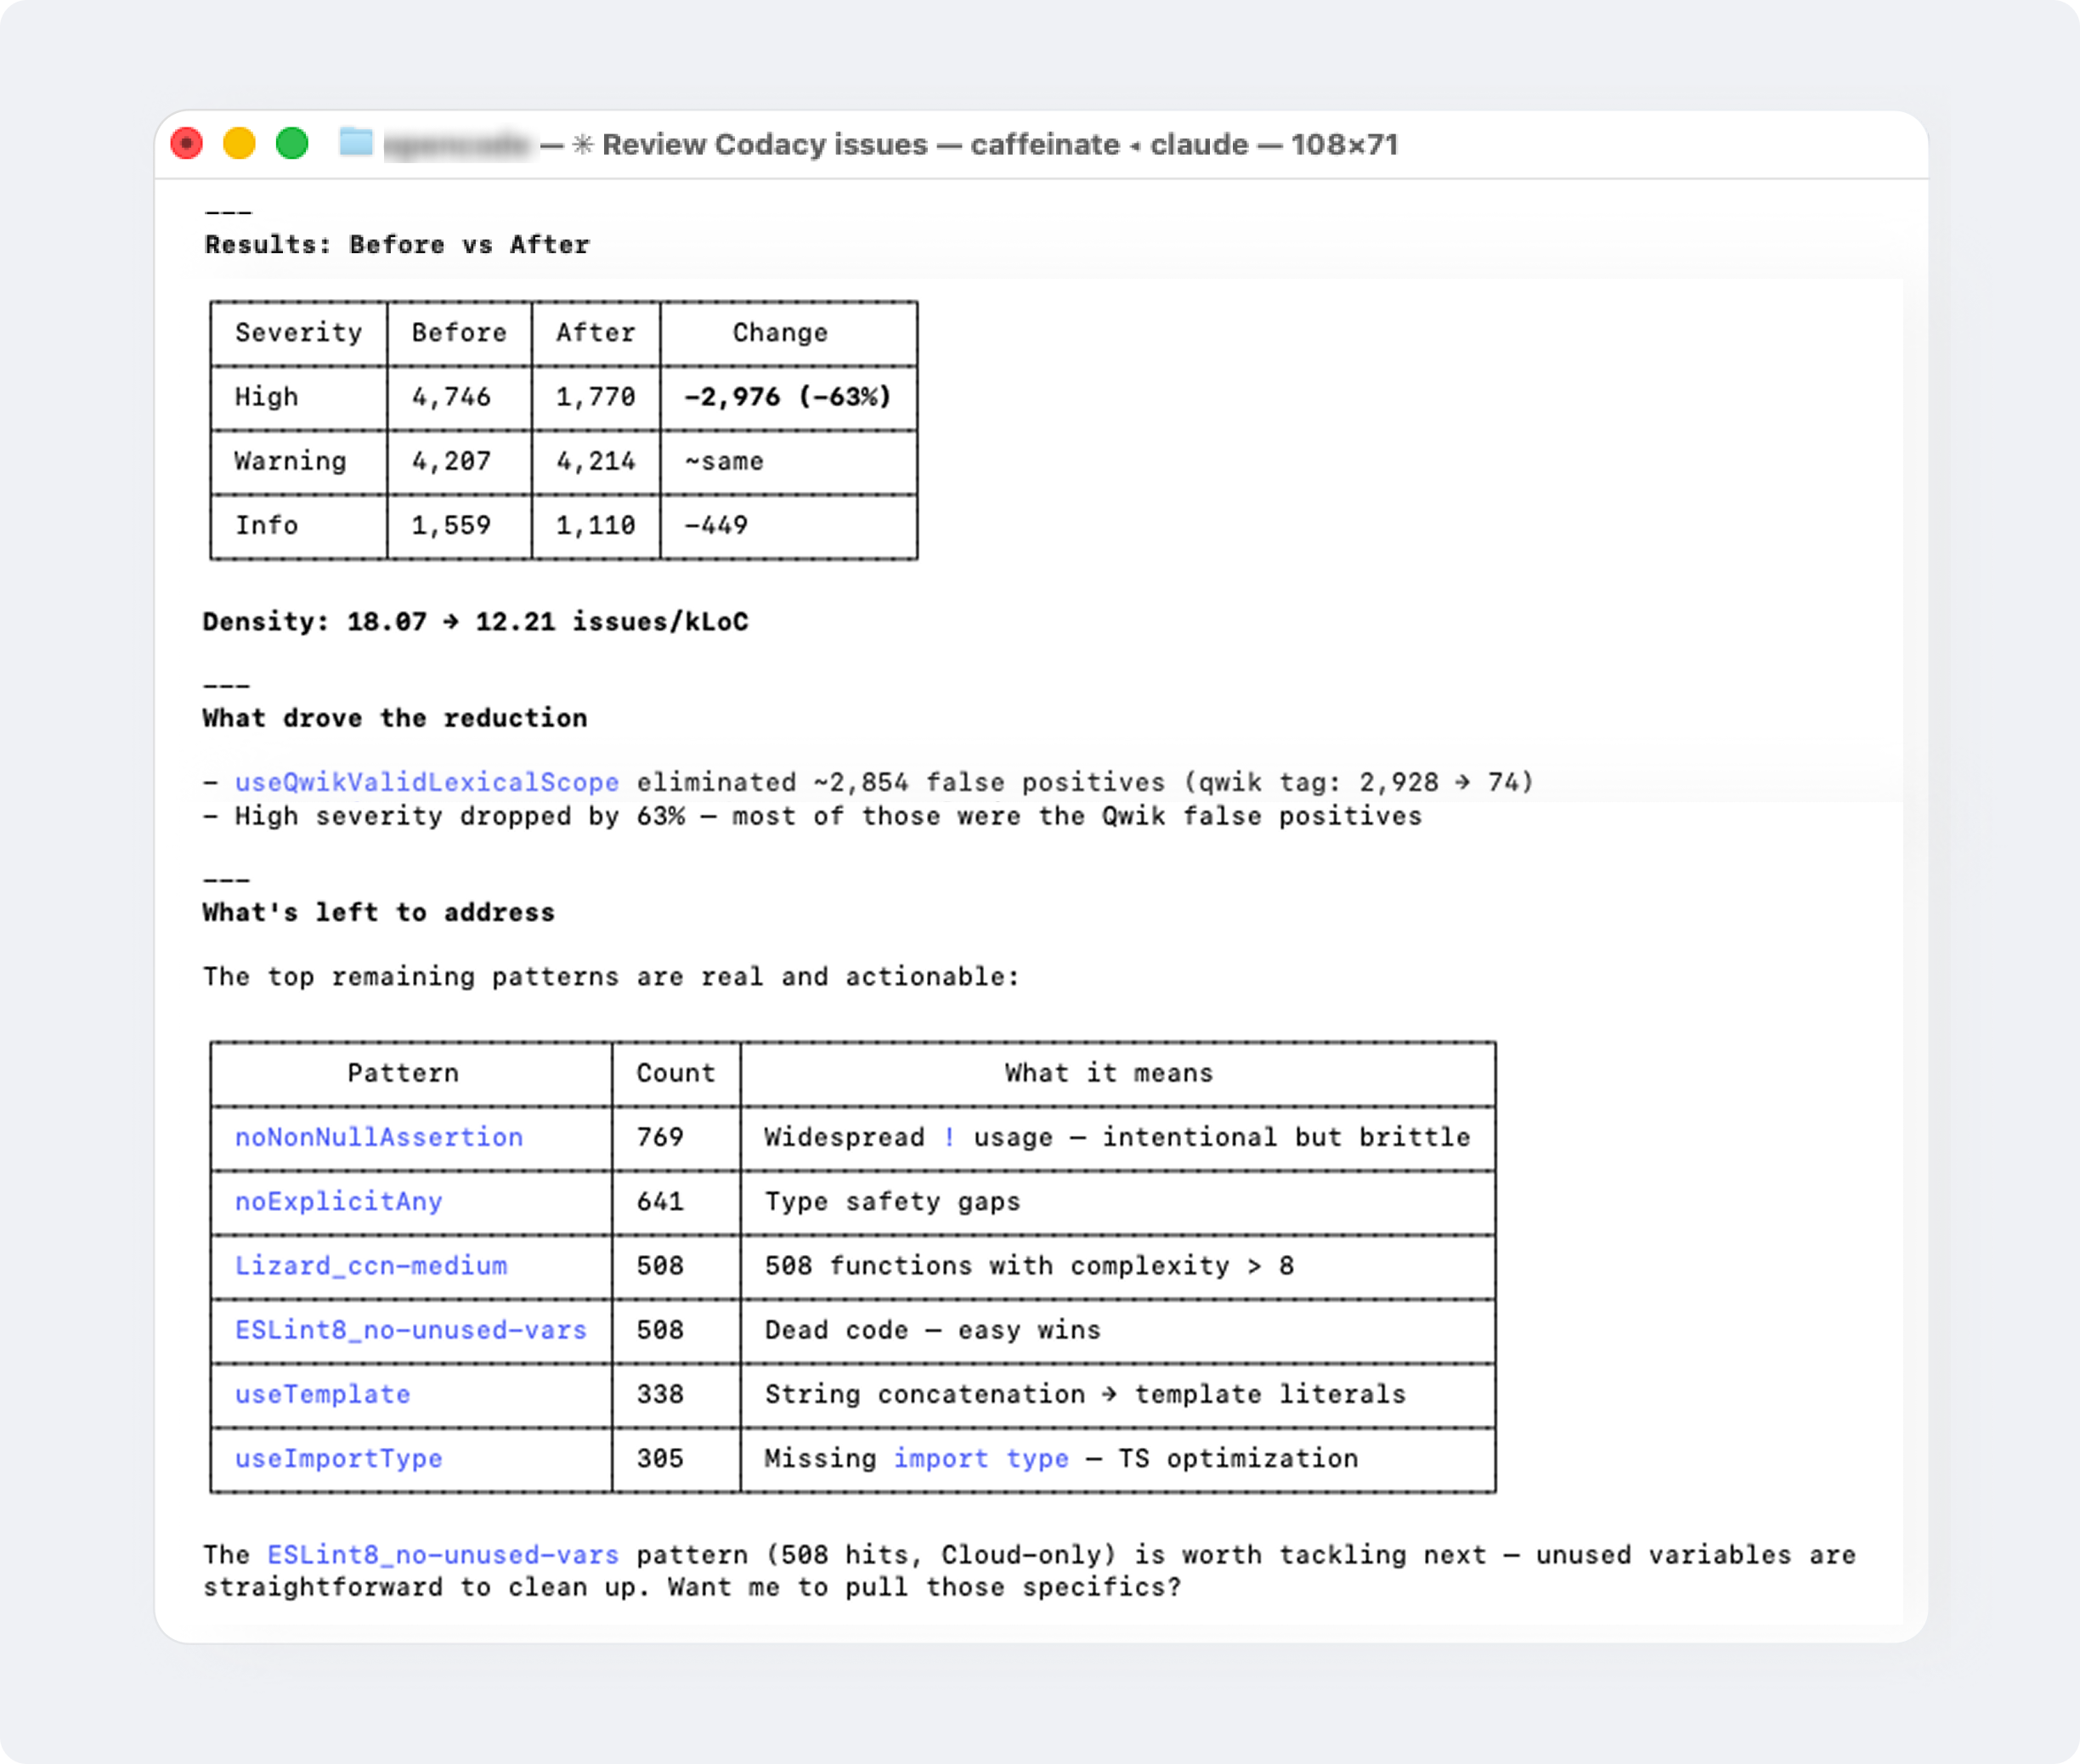Select the "Results: Before vs After" heading
The width and height of the screenshot is (2080, 1764).
(397, 245)
